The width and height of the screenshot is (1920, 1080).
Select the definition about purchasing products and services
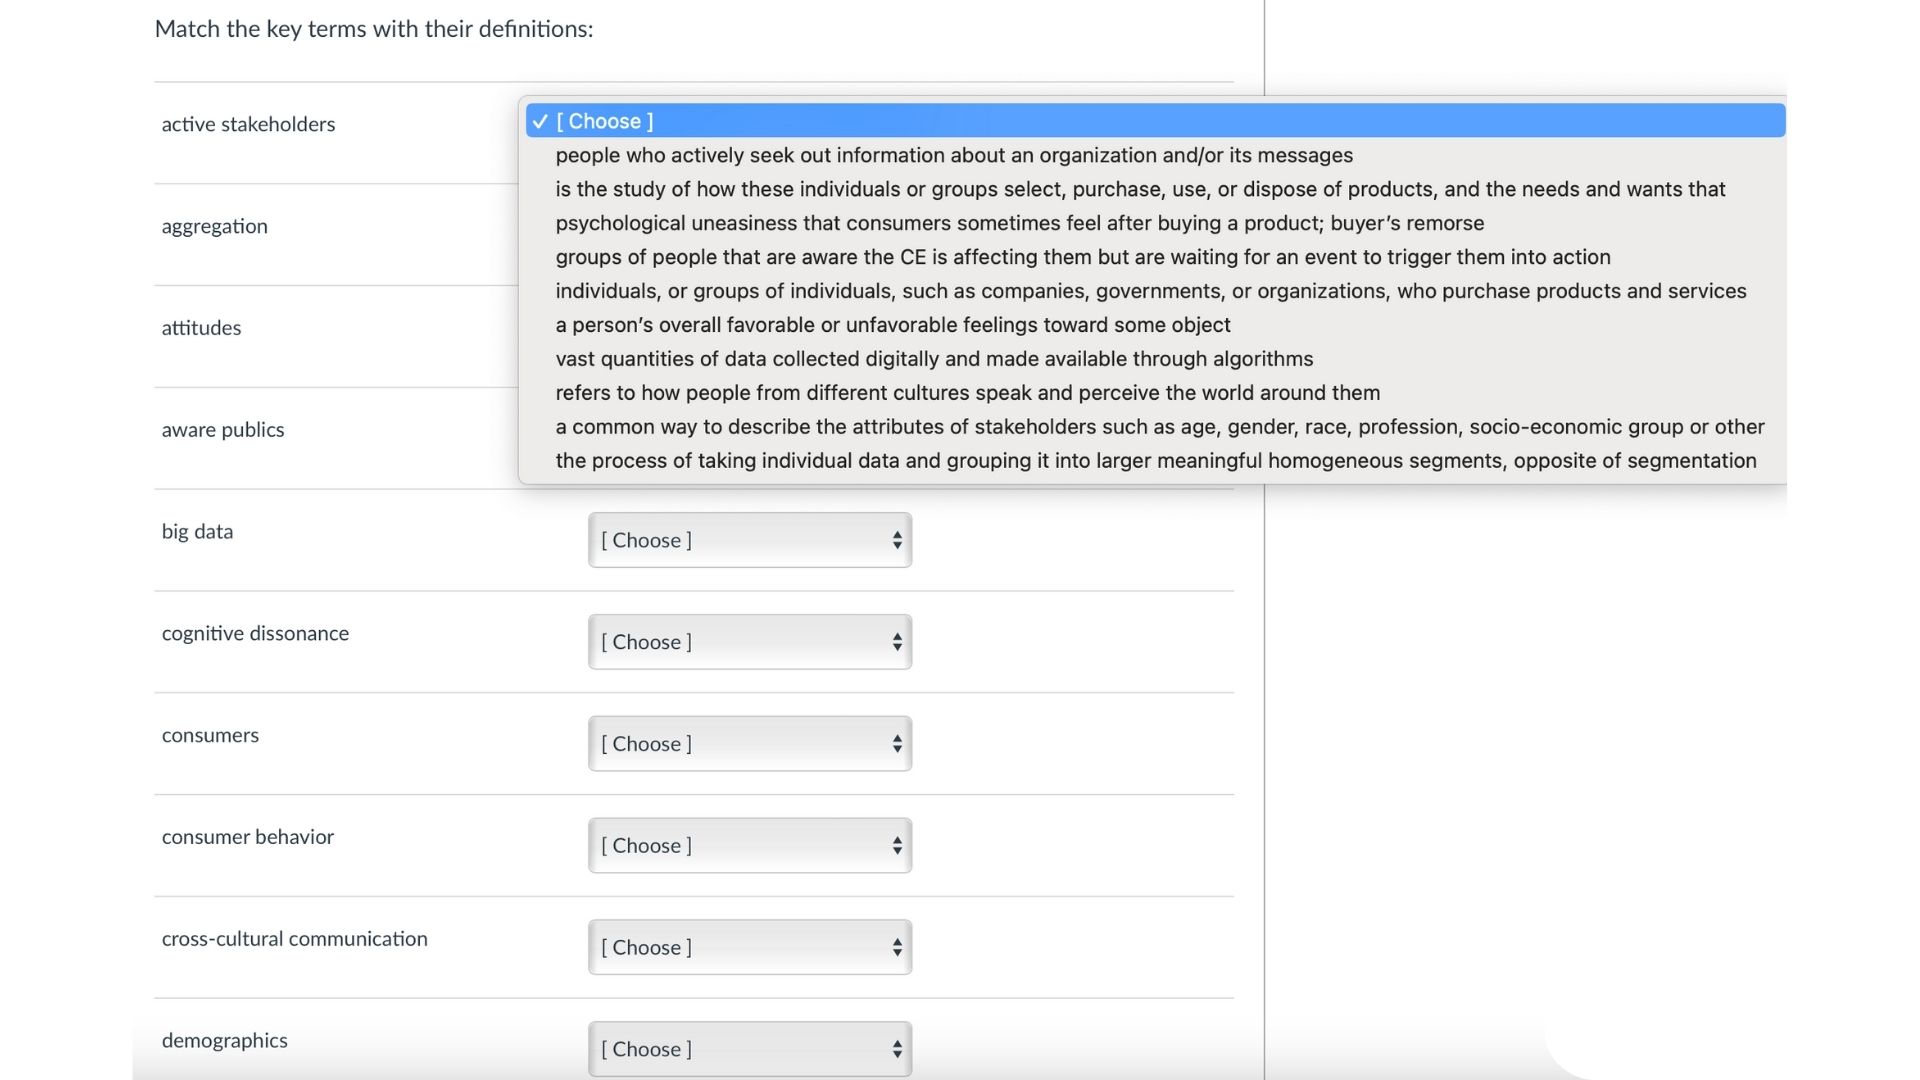click(x=1151, y=291)
